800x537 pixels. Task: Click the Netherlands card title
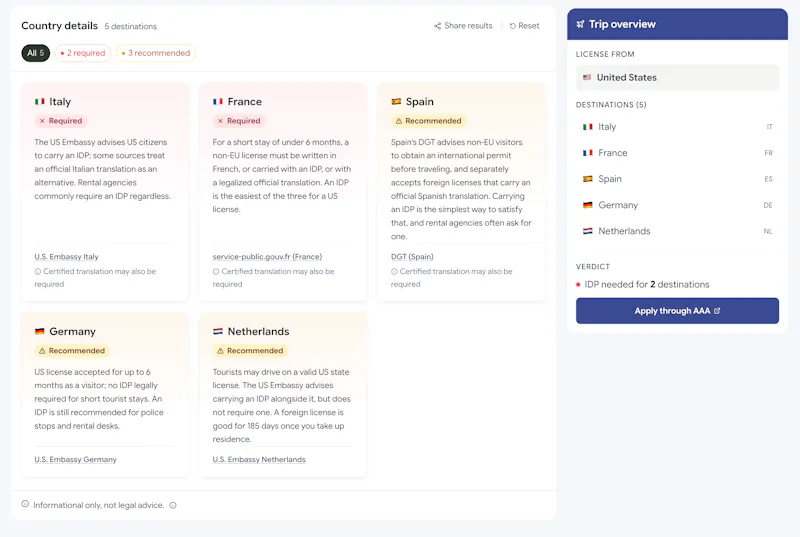tap(259, 332)
